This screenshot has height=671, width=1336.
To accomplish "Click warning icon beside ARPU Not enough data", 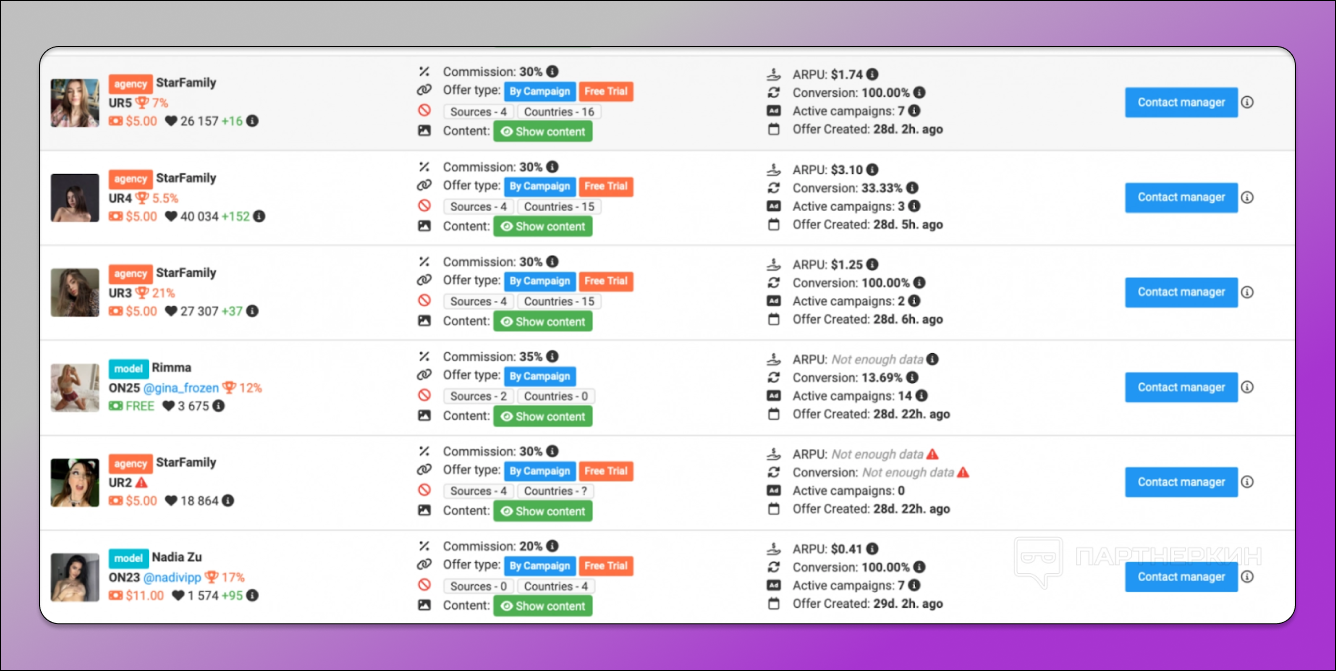I will click(932, 454).
